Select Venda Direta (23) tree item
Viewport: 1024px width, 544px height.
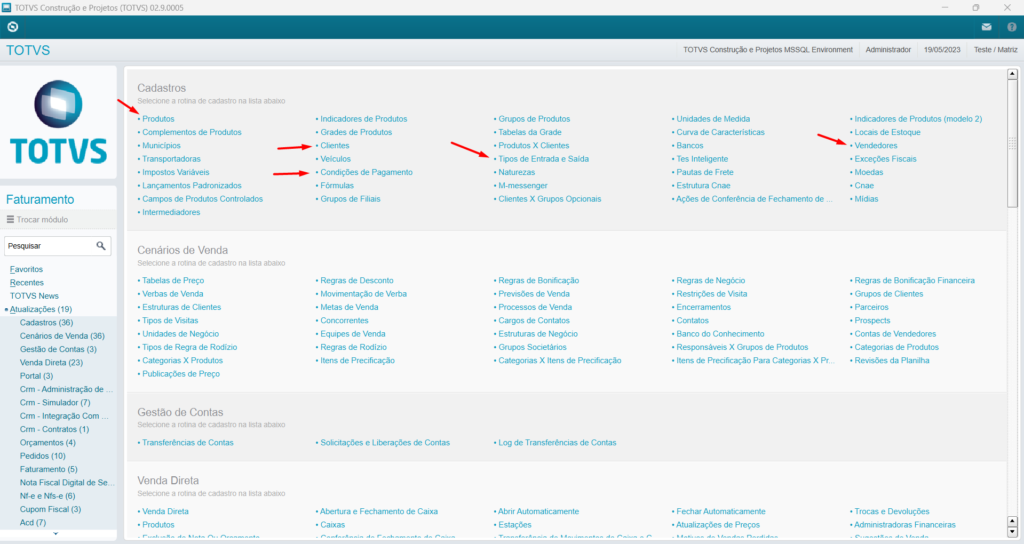(x=52, y=362)
